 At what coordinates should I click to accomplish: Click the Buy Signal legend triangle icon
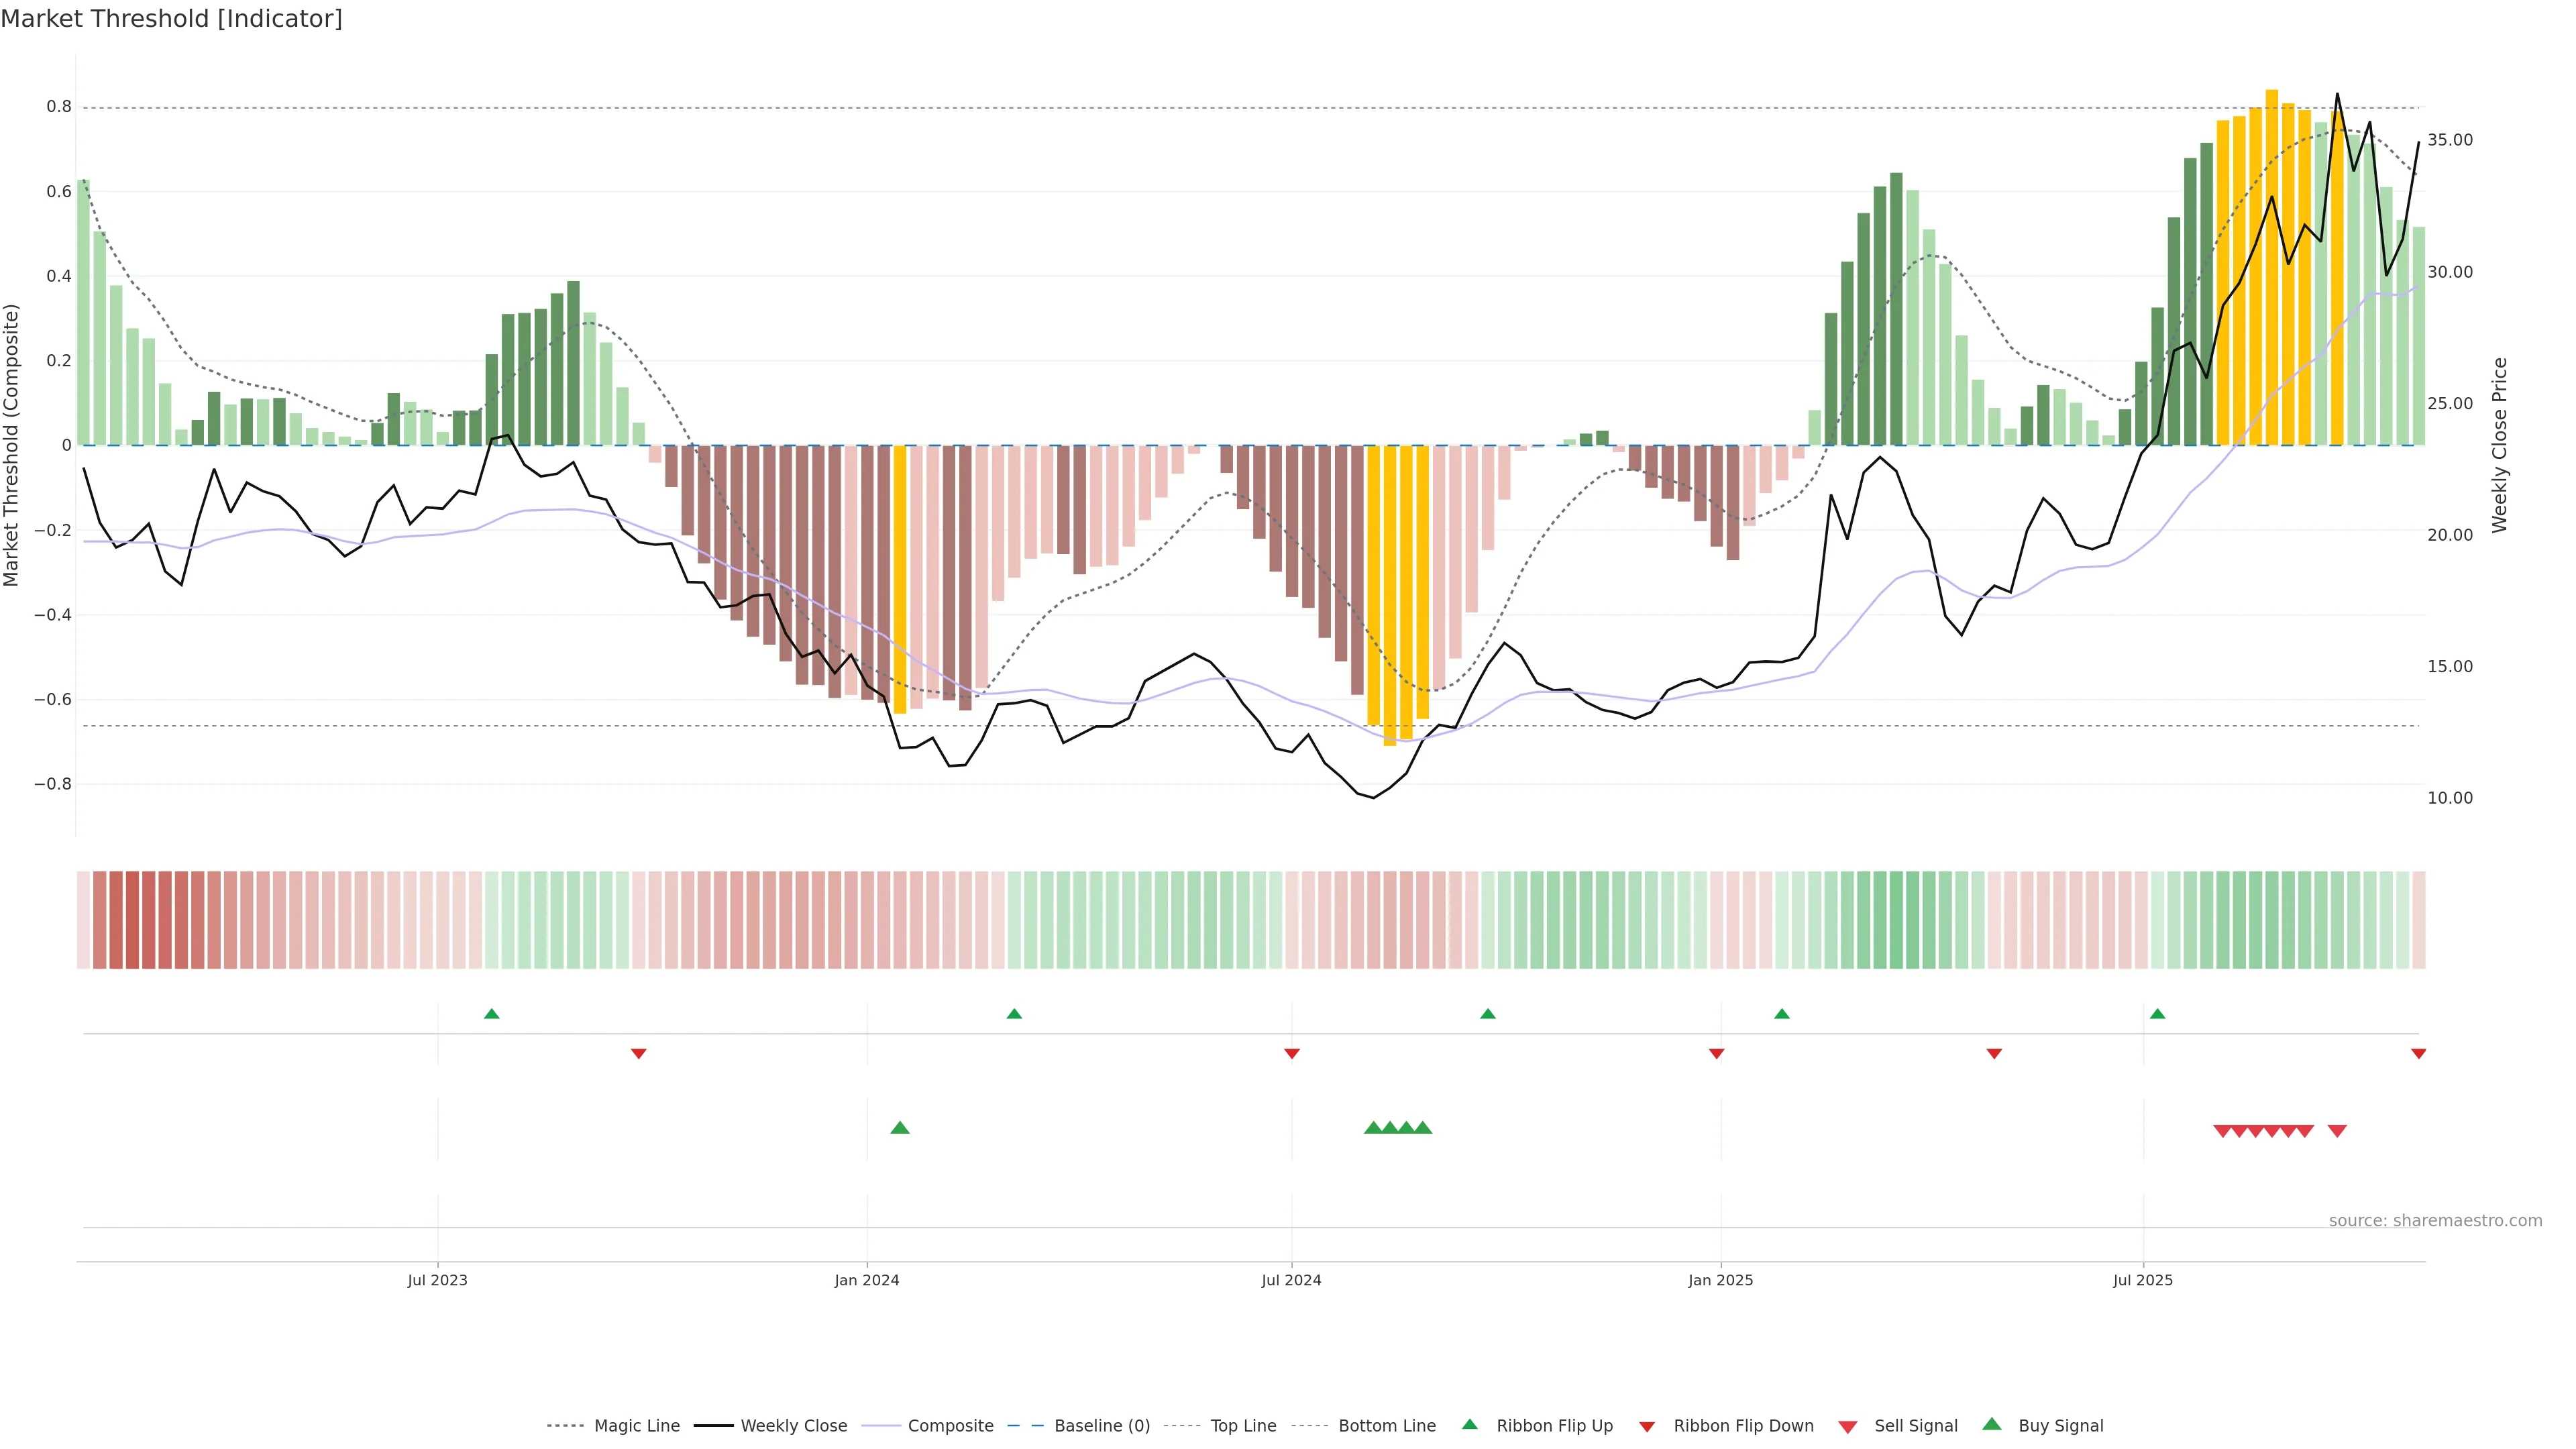point(1992,1424)
